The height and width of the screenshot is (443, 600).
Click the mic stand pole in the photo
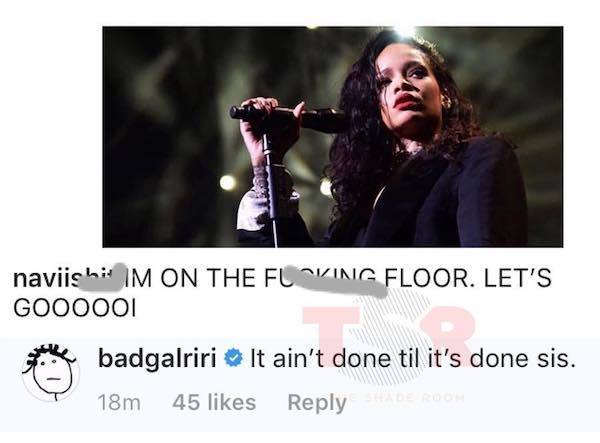[x=272, y=187]
